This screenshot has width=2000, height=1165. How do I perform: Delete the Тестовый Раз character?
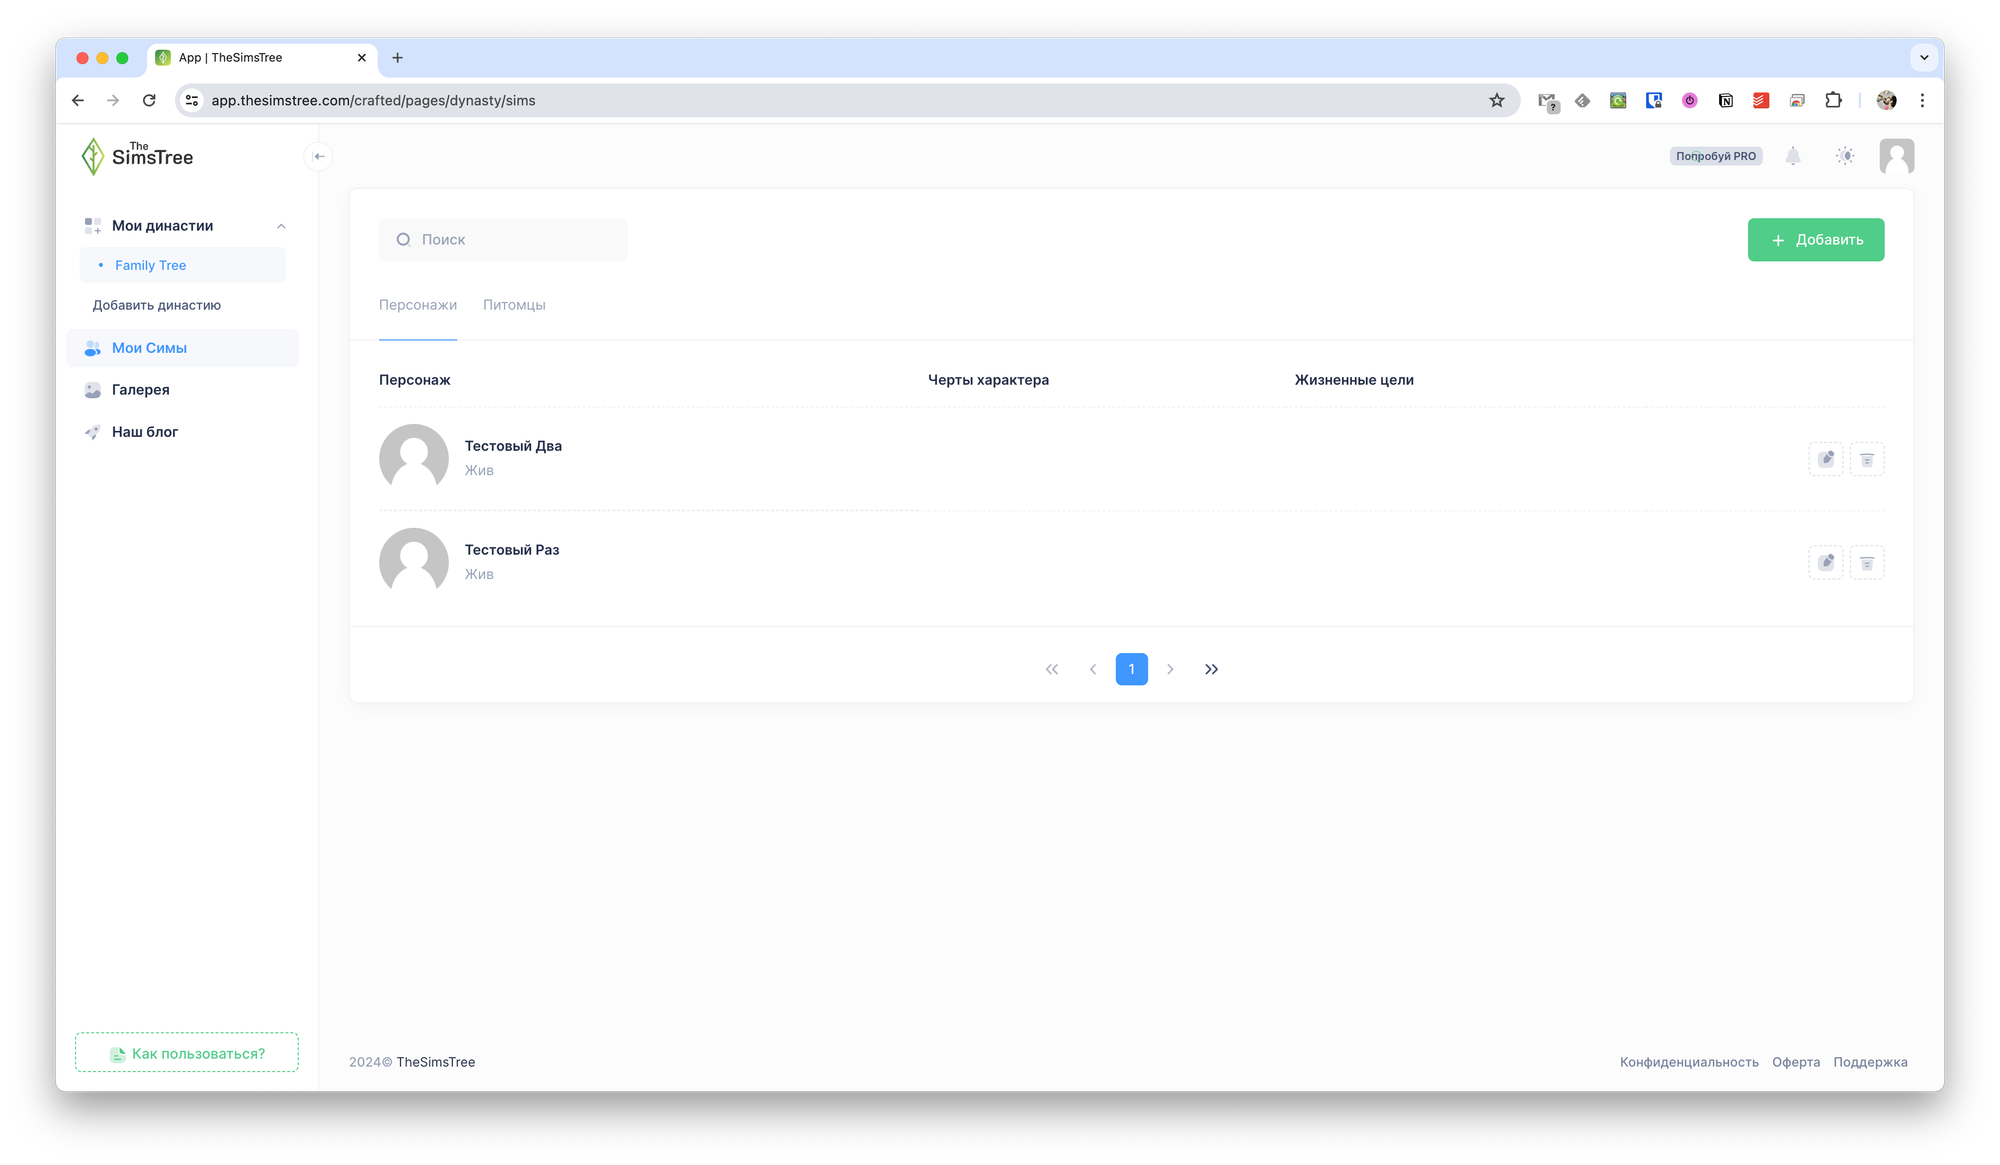[1866, 563]
